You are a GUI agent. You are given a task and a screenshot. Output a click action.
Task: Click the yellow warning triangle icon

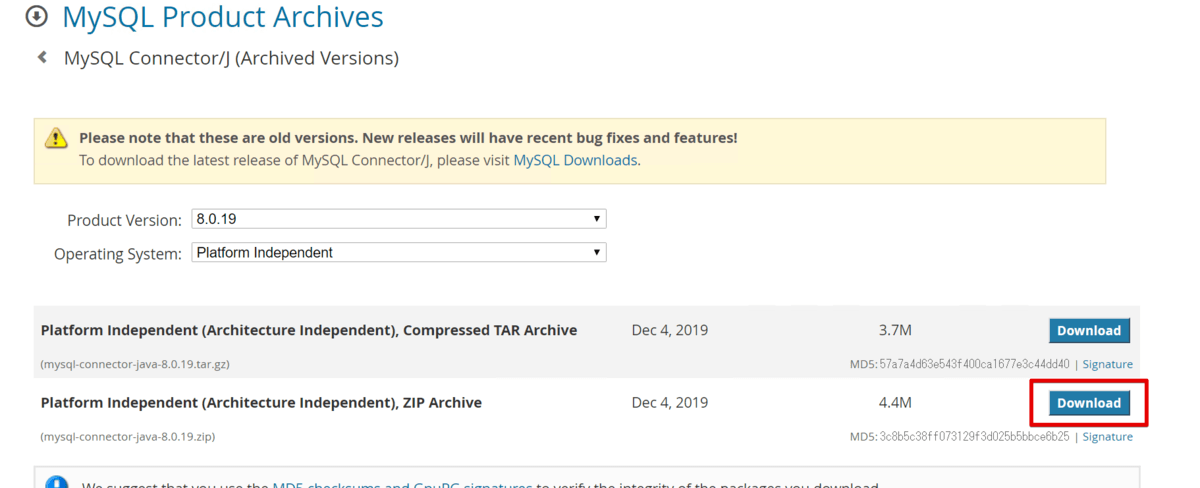click(x=56, y=139)
